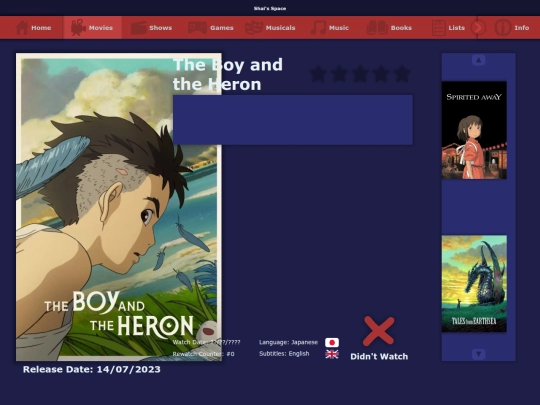540x405 pixels.
Task: Click the empty description box
Action: pyautogui.click(x=293, y=120)
